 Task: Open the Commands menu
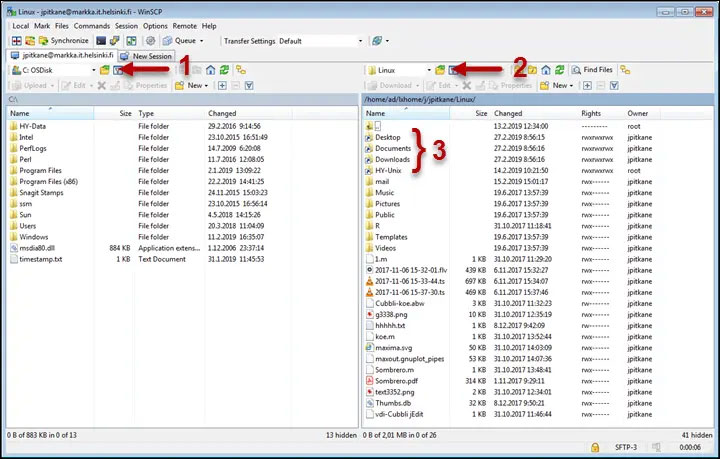[x=92, y=26]
